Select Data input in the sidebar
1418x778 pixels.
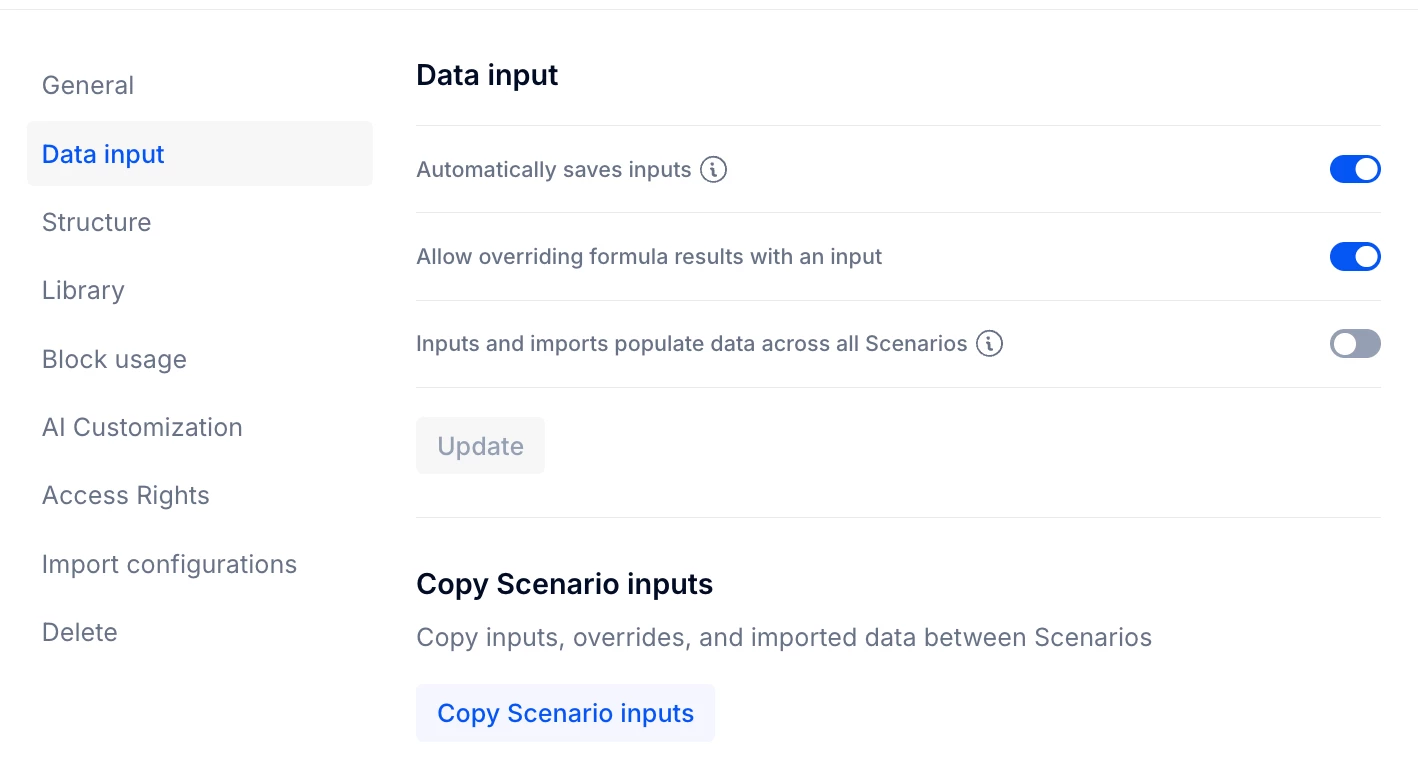tap(103, 154)
